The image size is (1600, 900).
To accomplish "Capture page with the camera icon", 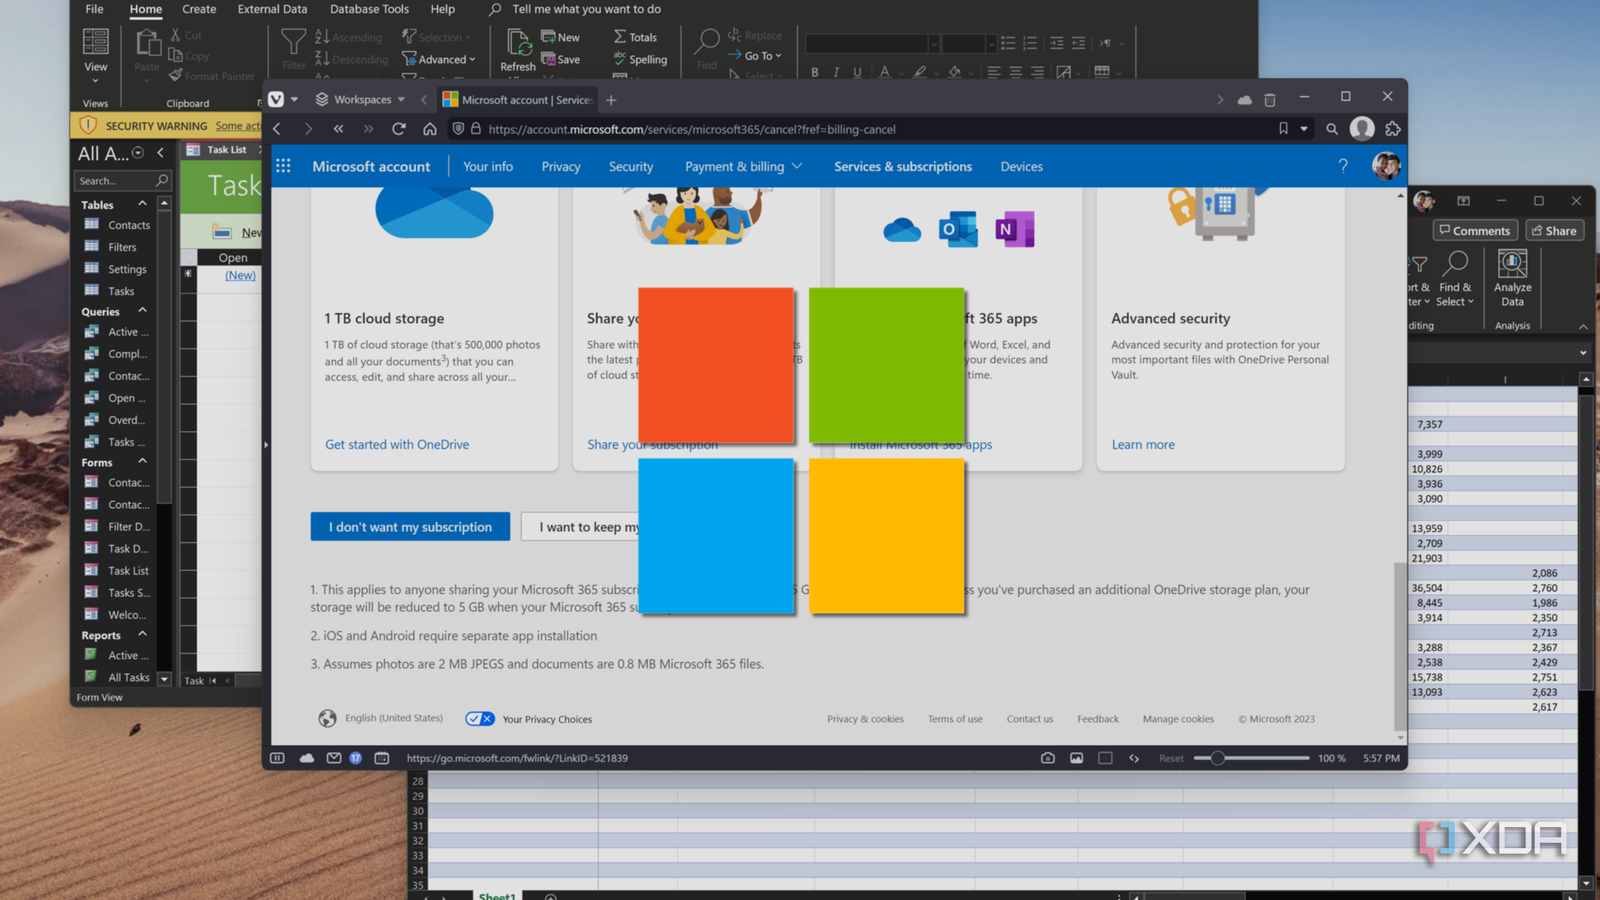I will pos(1048,758).
